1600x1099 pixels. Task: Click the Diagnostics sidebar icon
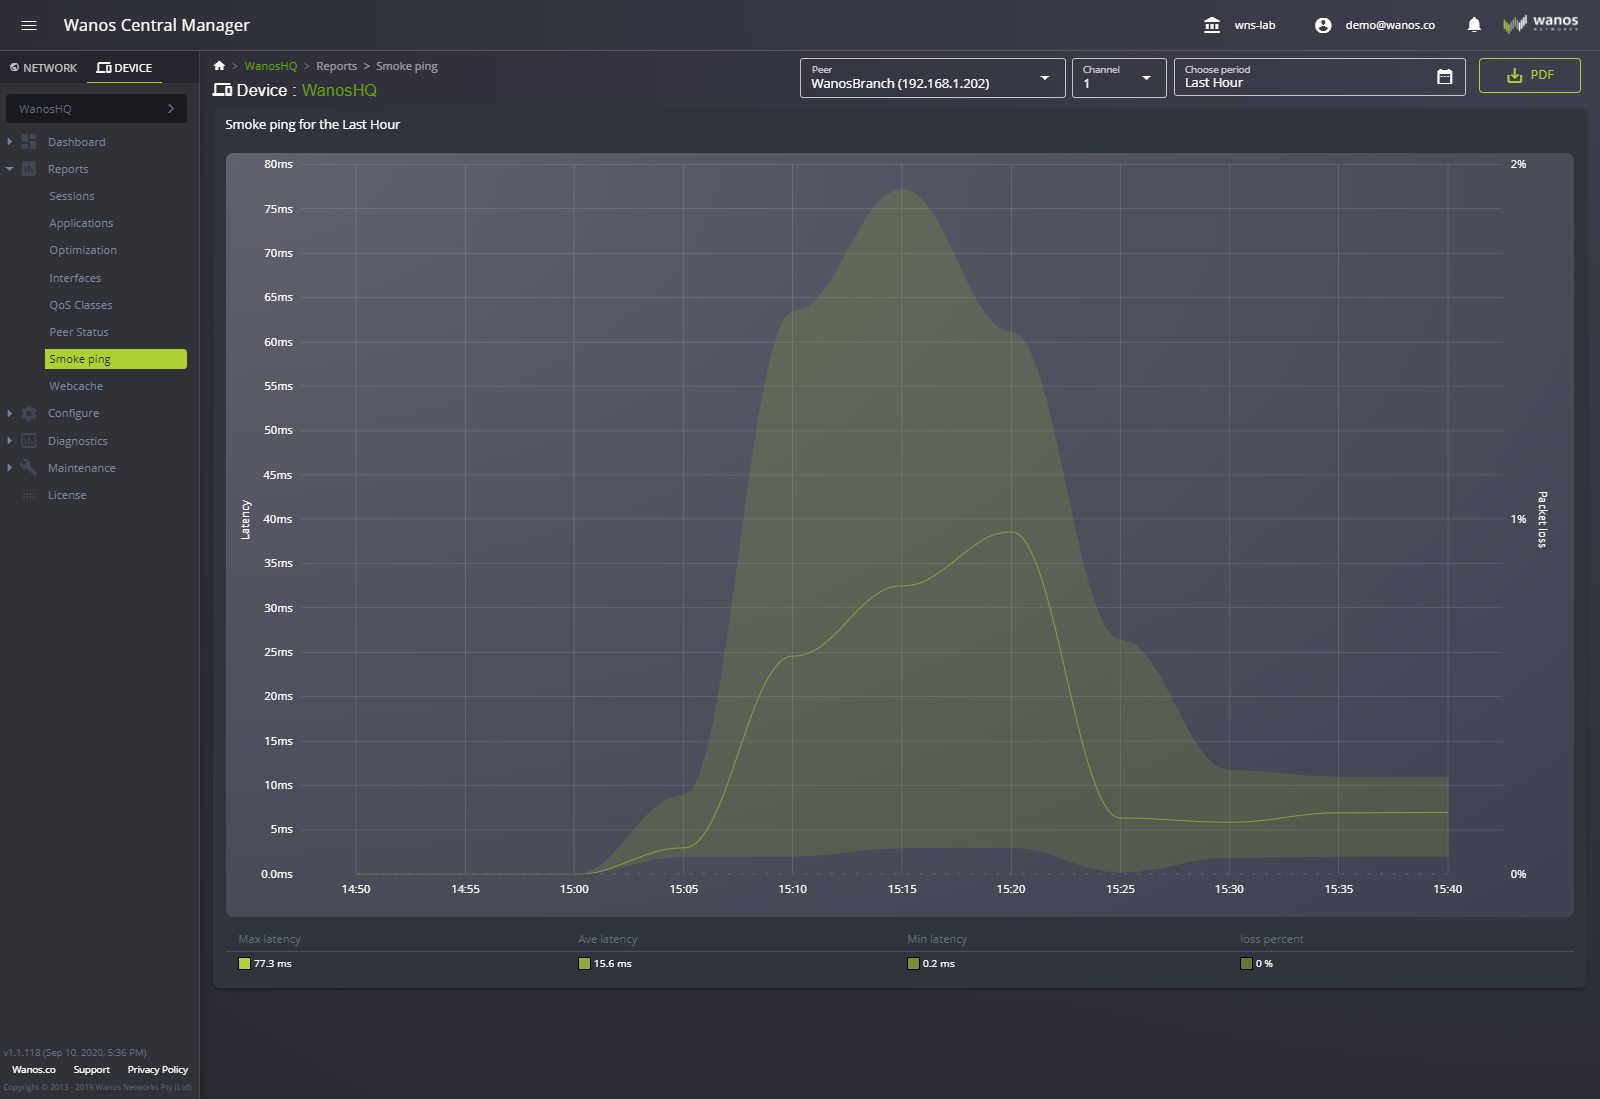click(29, 441)
